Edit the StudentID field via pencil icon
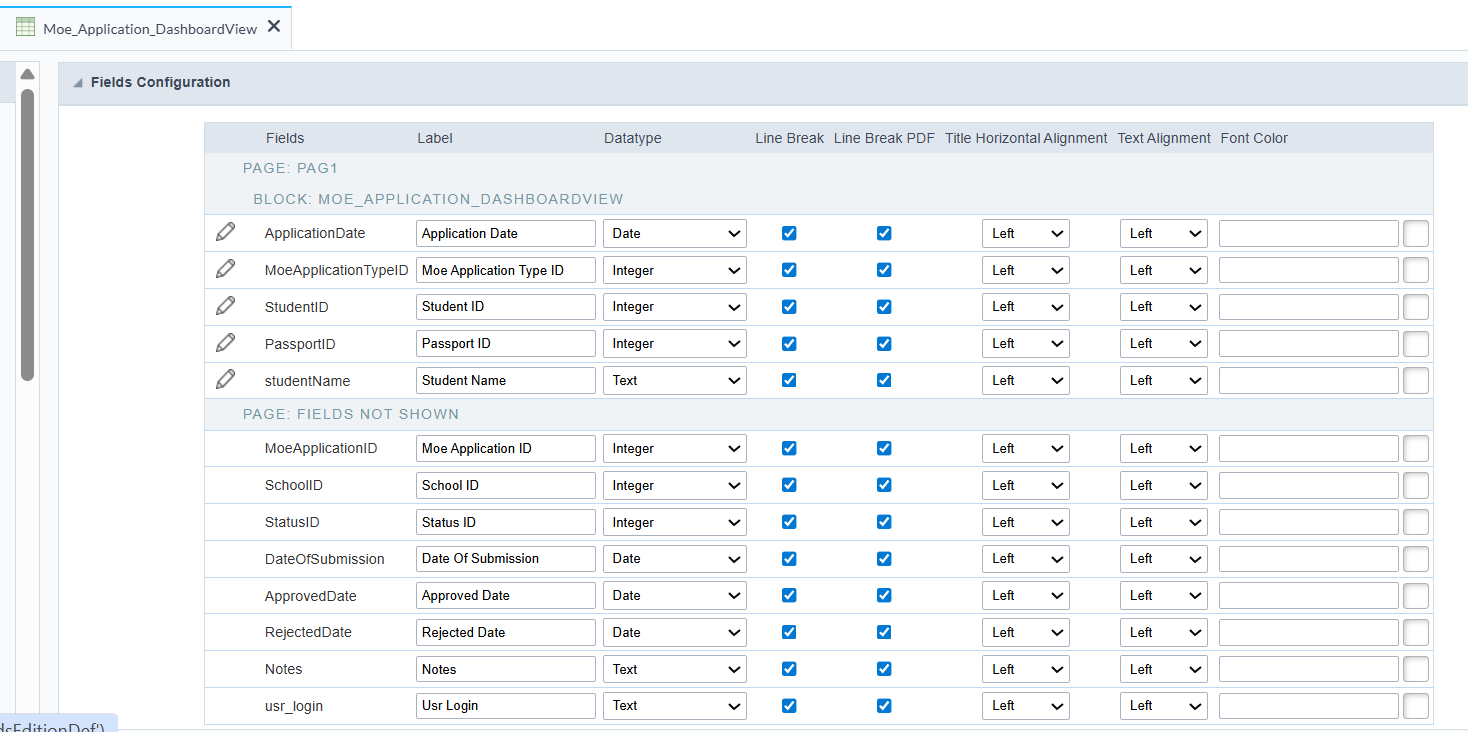Image resolution: width=1468 pixels, height=732 pixels. (x=226, y=306)
